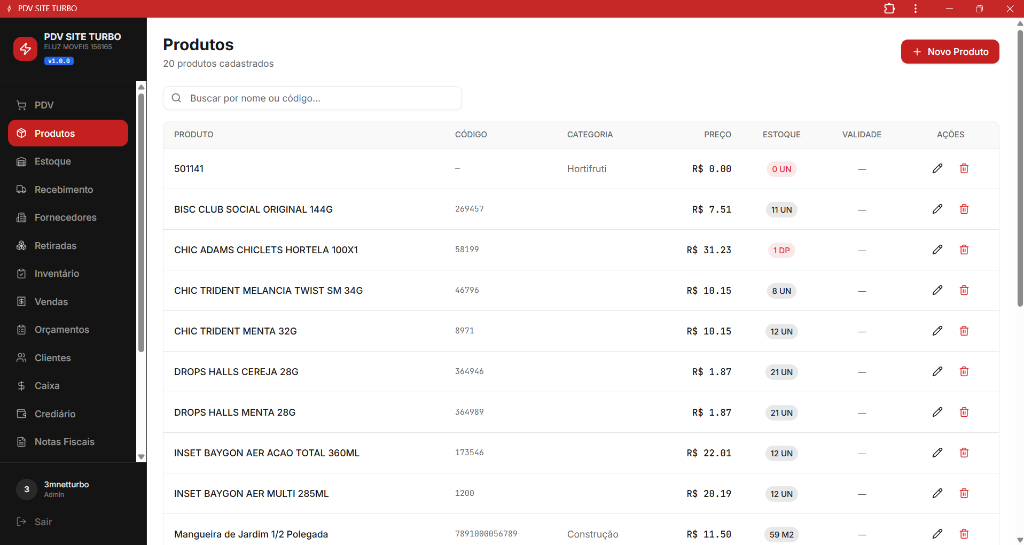Edit CHIC ADAMS CHICLETS HORTELA product
The image size is (1024, 545).
(x=937, y=249)
